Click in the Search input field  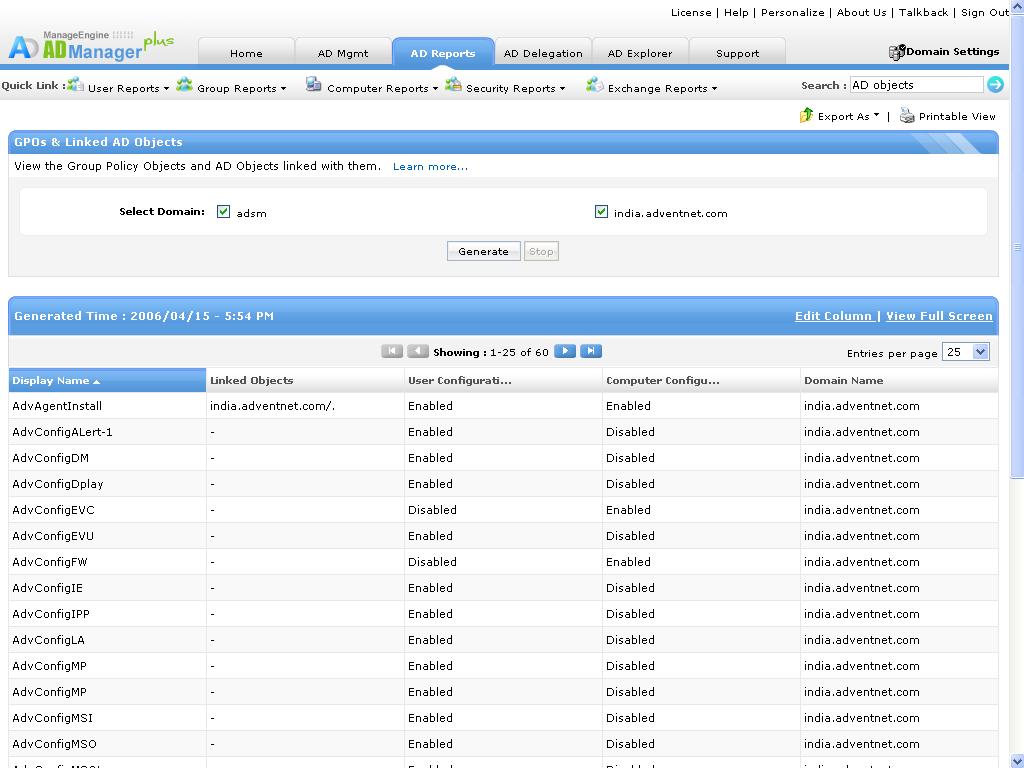coord(915,85)
